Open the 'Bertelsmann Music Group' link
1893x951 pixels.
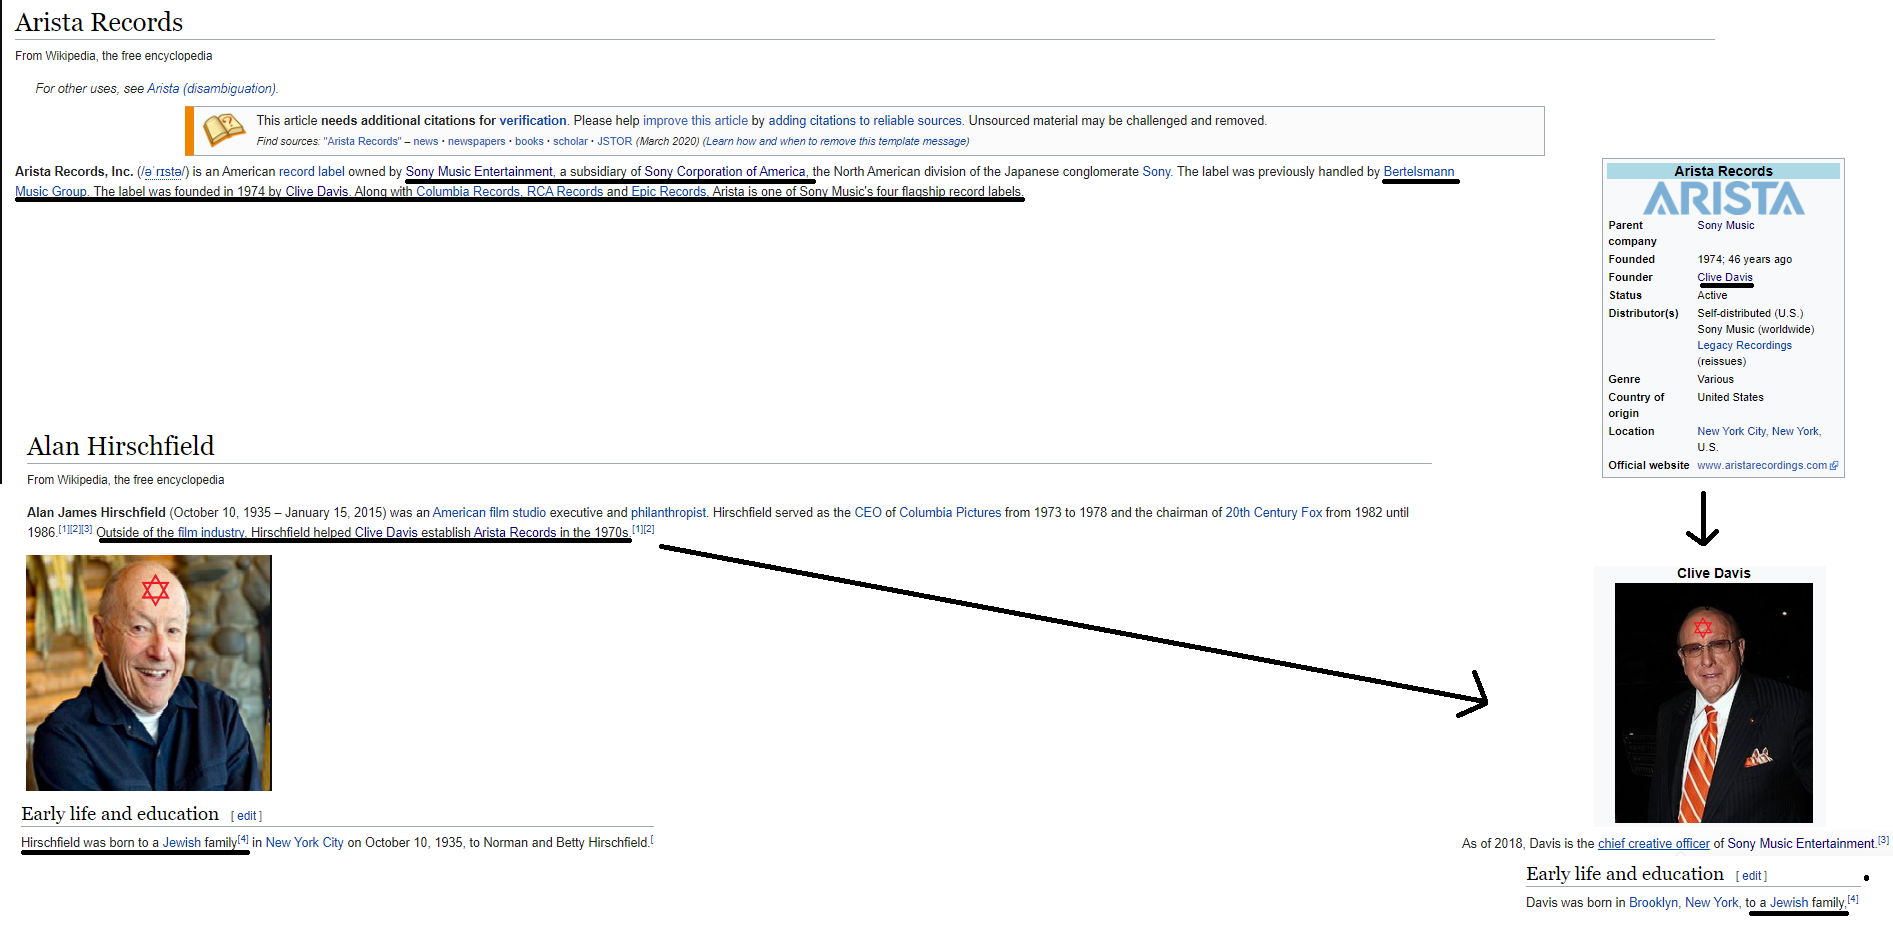pos(1419,172)
